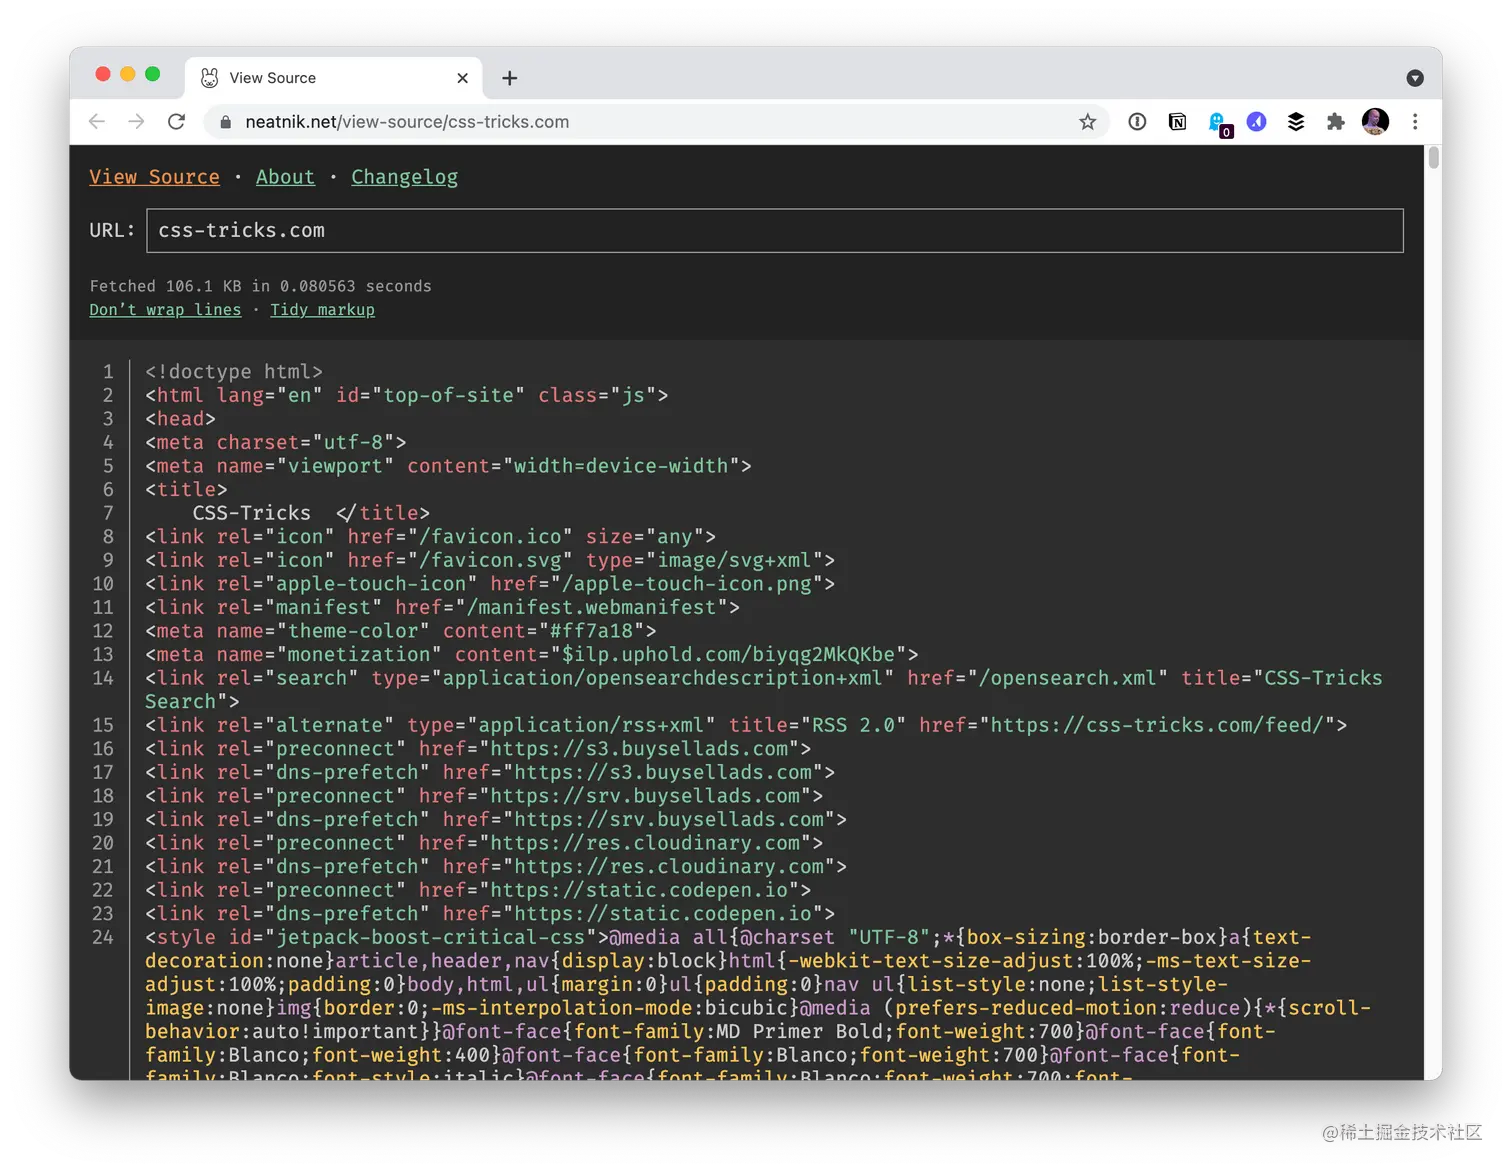
Task: Close the View Source tab
Action: click(462, 78)
